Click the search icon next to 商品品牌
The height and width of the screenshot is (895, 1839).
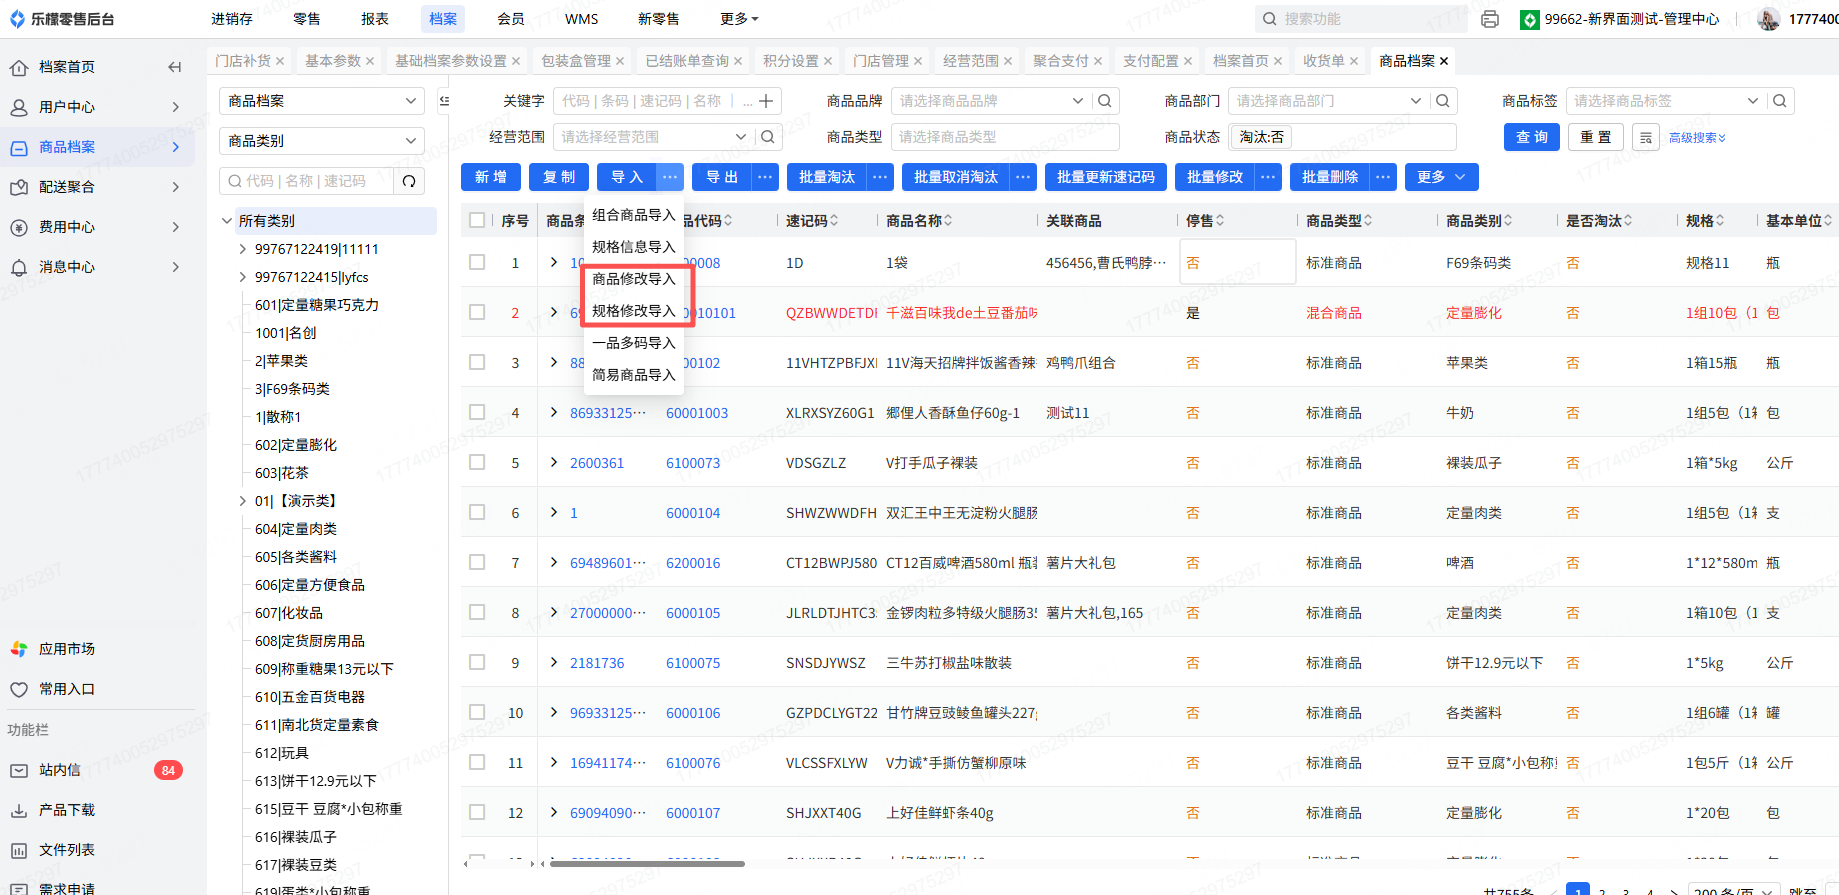click(1104, 101)
